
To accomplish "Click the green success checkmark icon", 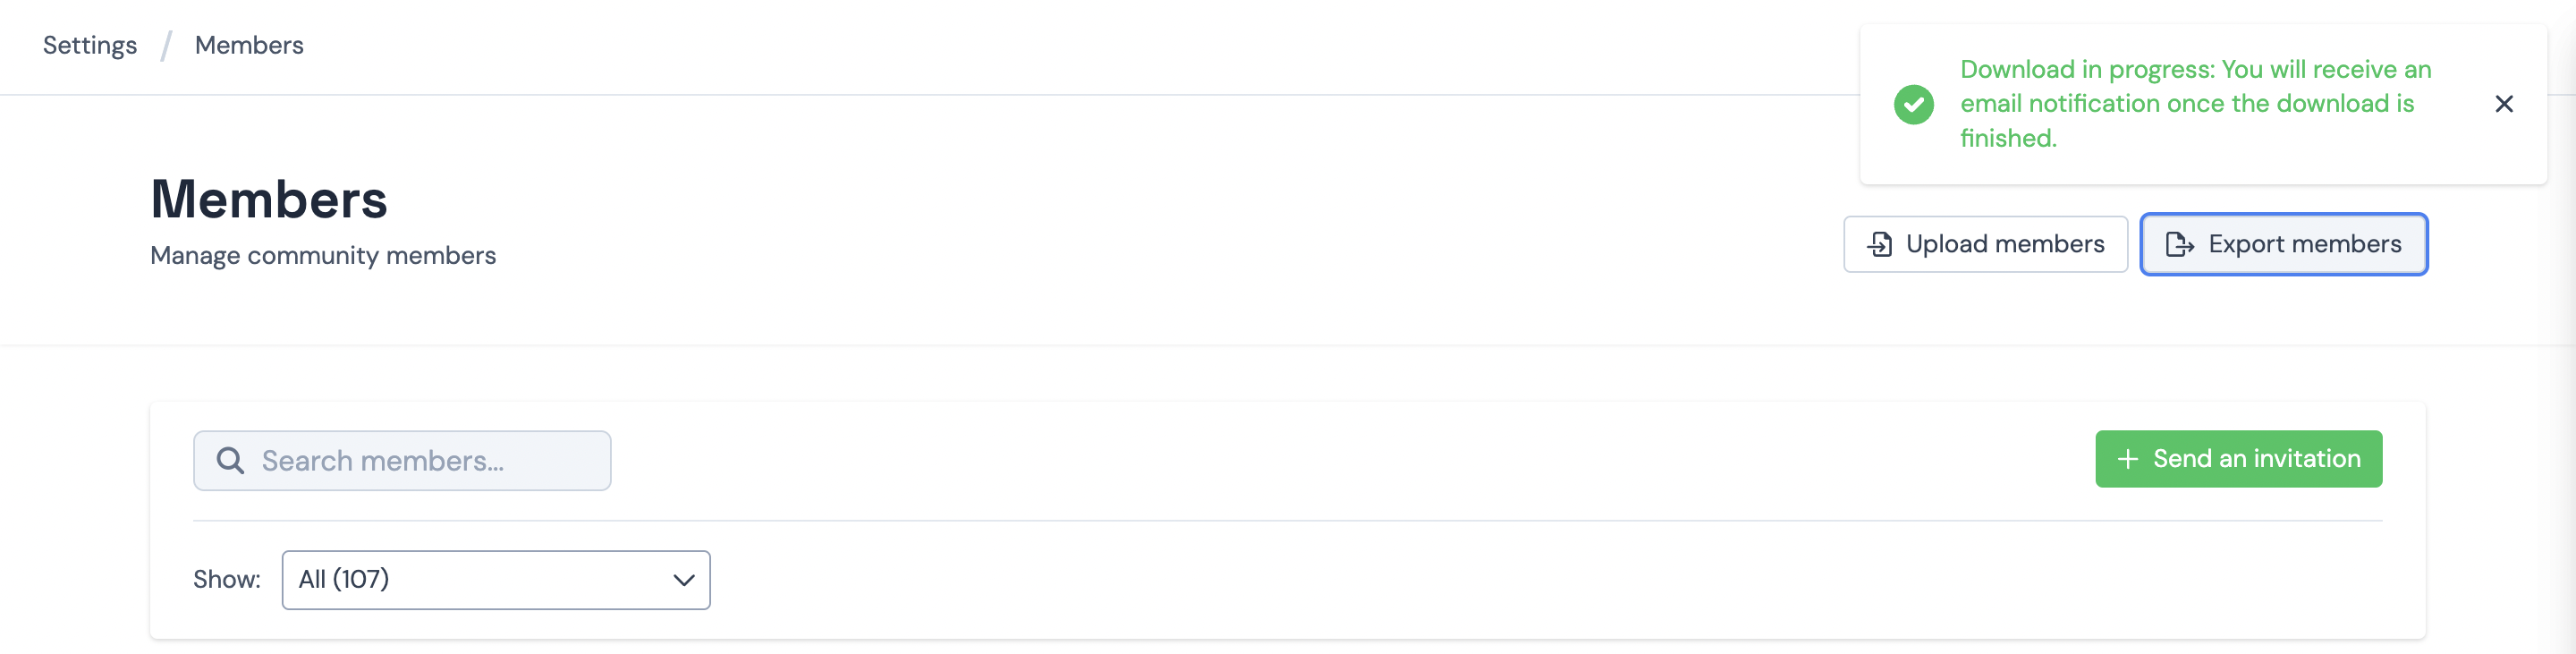I will tap(1913, 104).
